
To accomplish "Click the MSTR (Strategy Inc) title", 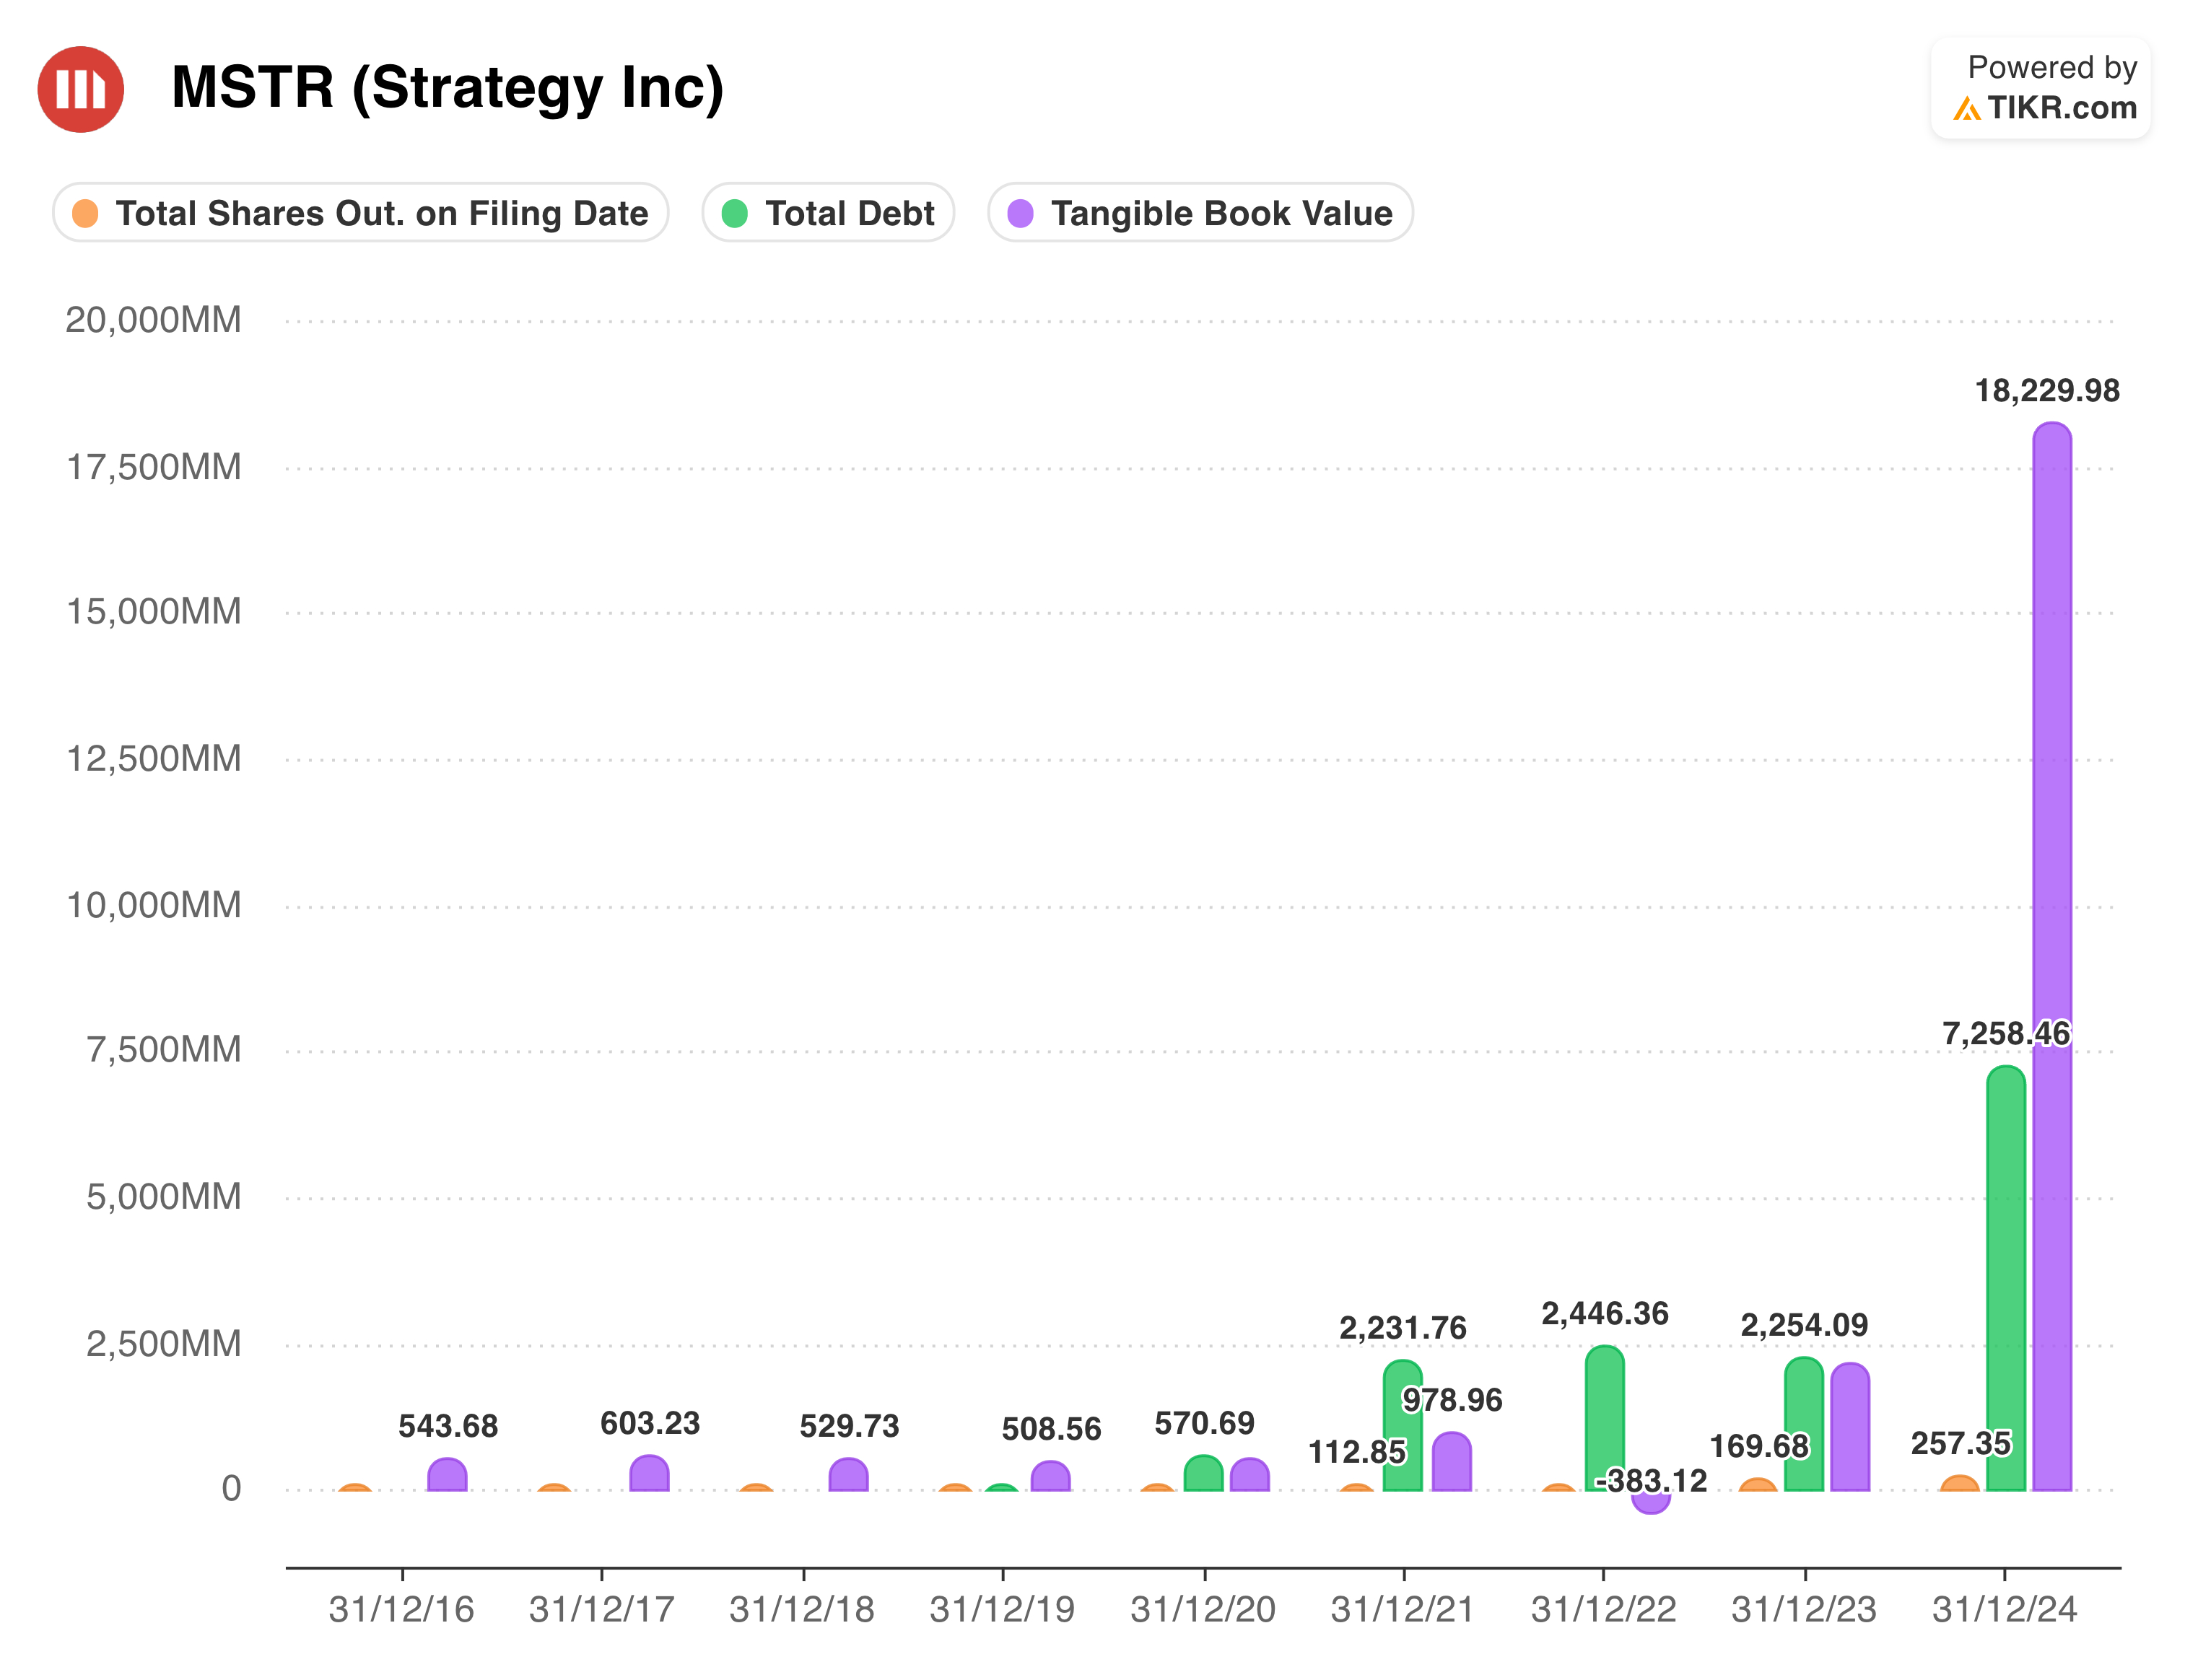I will 447,88.
